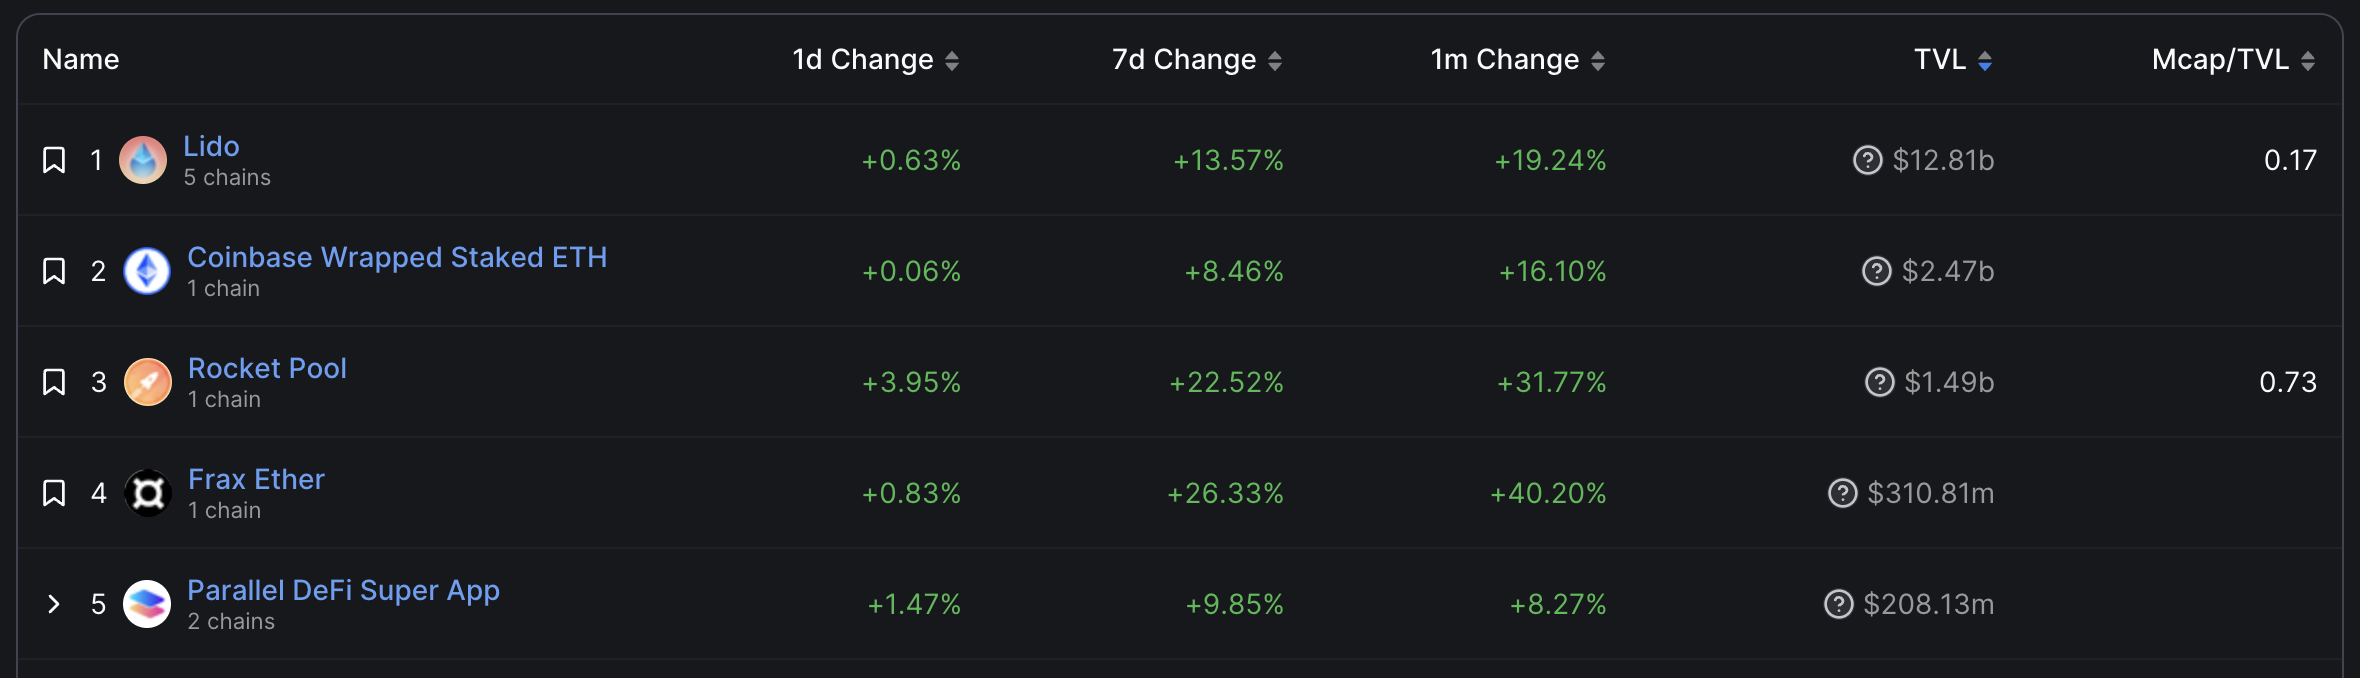Toggle bookmark for Rocket Pool

(x=54, y=382)
